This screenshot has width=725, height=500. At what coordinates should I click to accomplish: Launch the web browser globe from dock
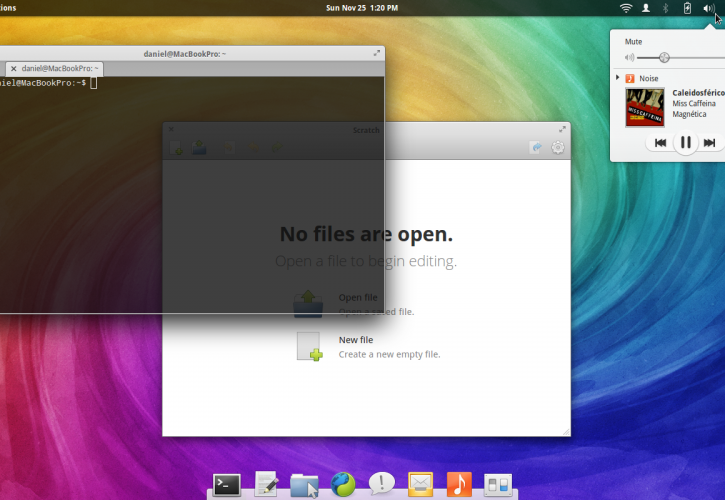343,484
